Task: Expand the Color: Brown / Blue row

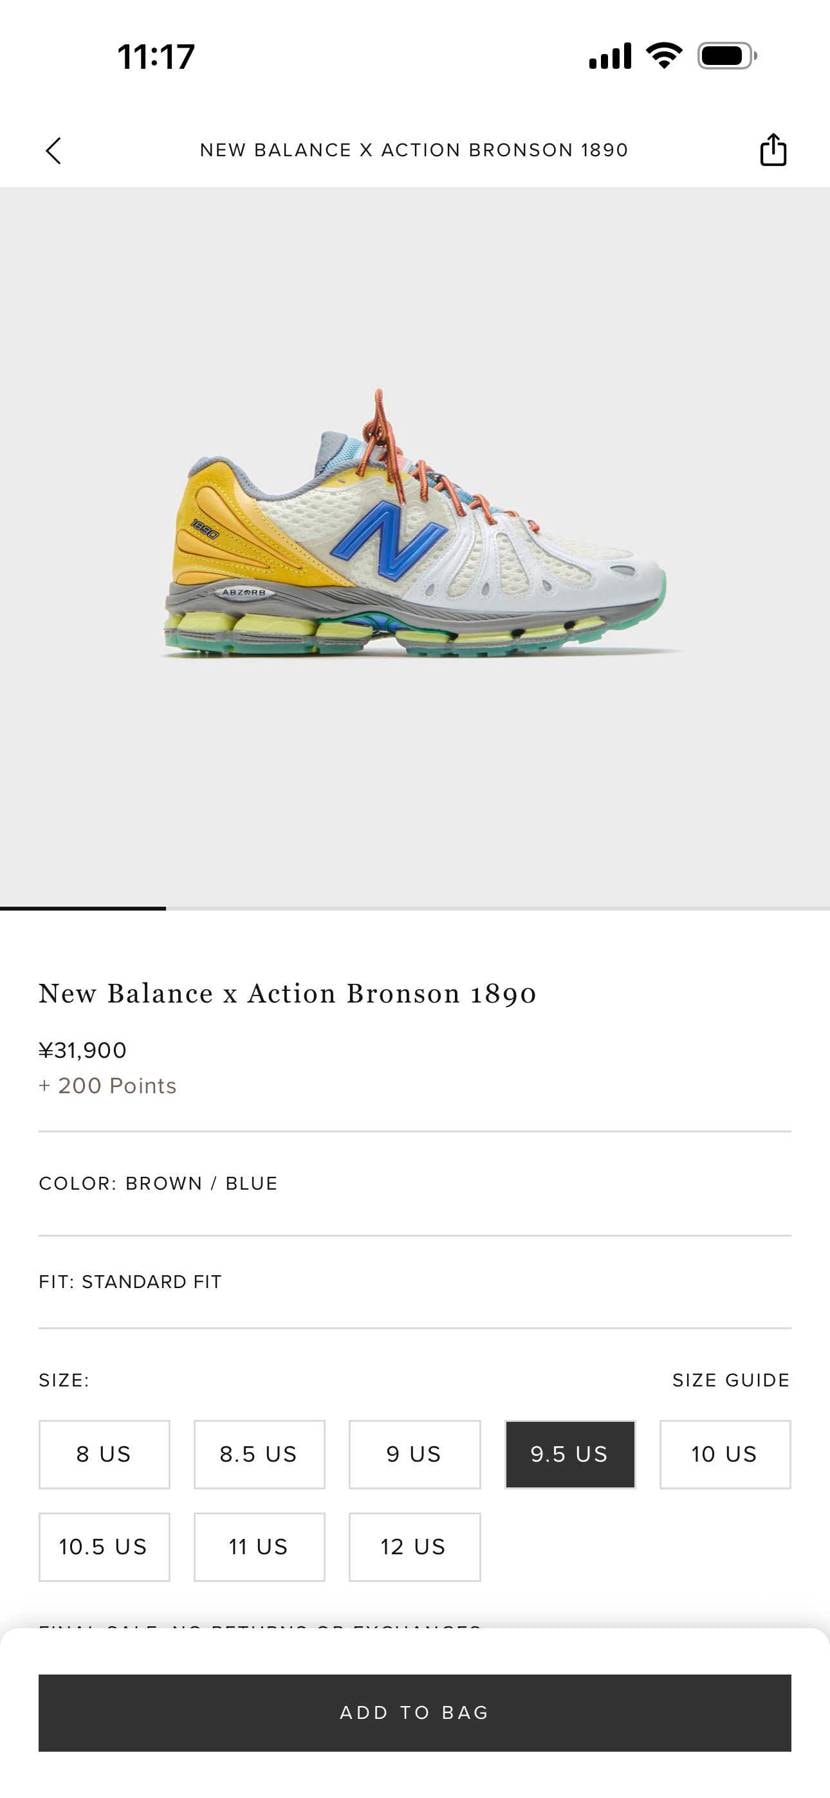Action: (415, 1183)
